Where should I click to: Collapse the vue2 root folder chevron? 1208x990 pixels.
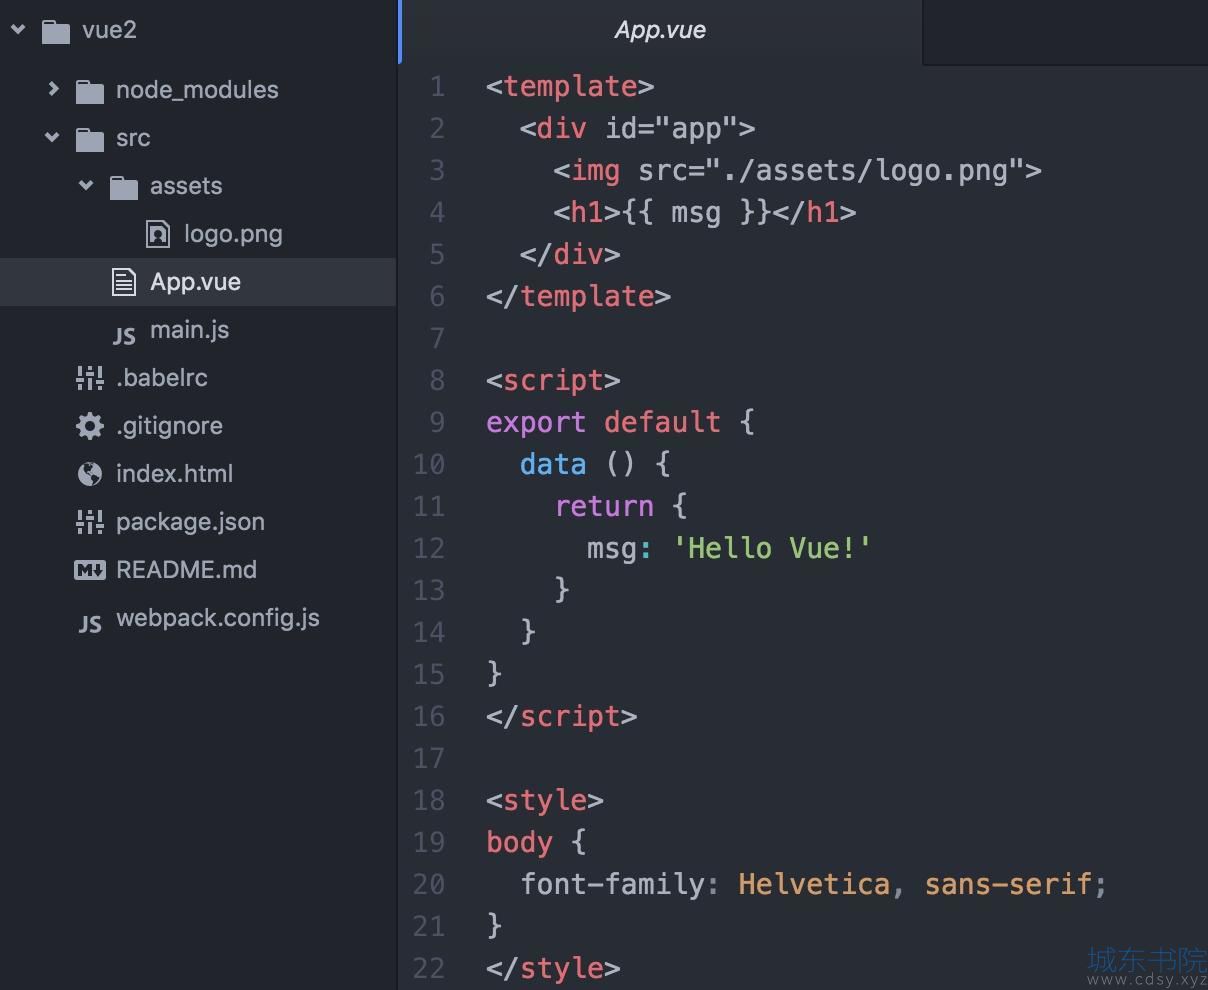18,30
